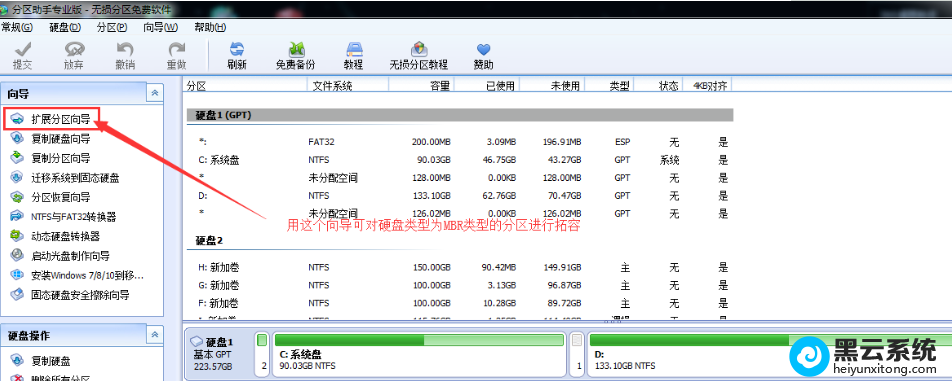The image size is (952, 381).
Task: Open the 教程 tutorial icon
Action: [x=353, y=56]
